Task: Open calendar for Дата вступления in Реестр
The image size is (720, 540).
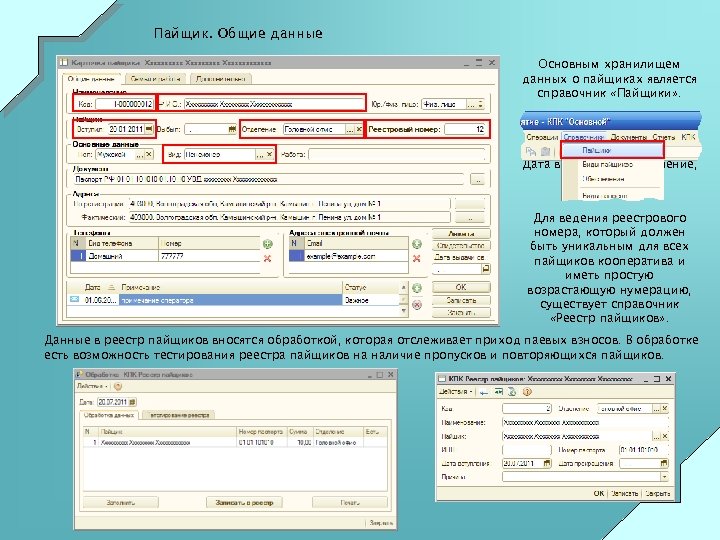Action: (546, 463)
